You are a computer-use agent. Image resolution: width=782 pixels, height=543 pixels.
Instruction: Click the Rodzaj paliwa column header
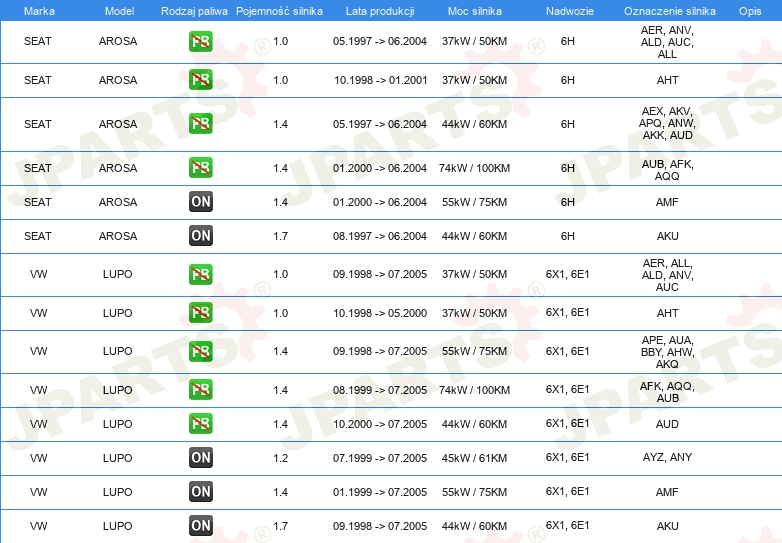click(194, 11)
